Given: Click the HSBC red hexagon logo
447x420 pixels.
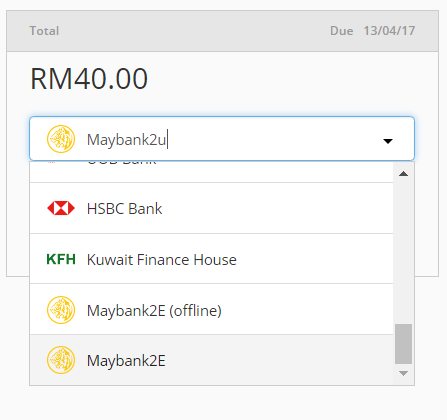Looking at the screenshot, I should 61,208.
